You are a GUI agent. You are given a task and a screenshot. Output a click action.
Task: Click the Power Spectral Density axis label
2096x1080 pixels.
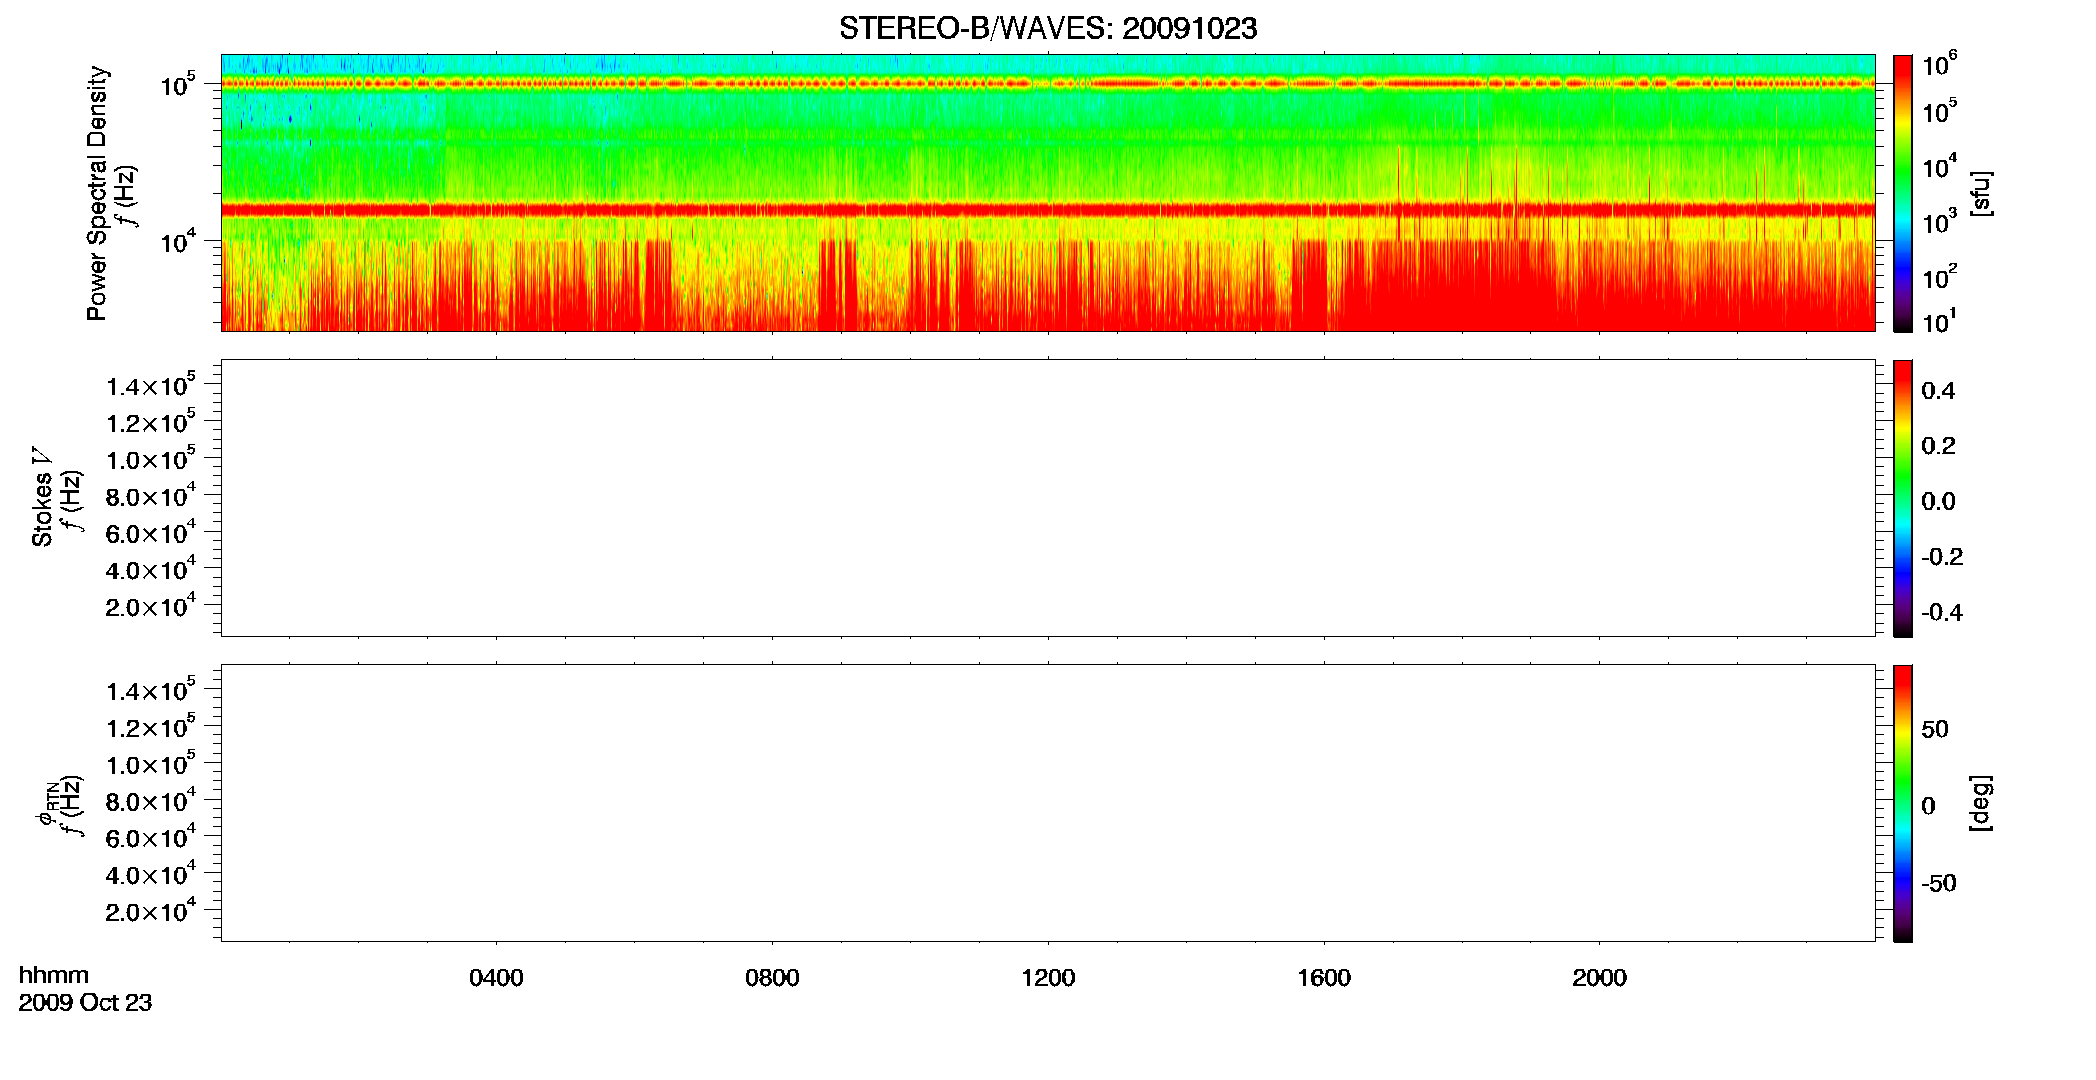coord(97,193)
